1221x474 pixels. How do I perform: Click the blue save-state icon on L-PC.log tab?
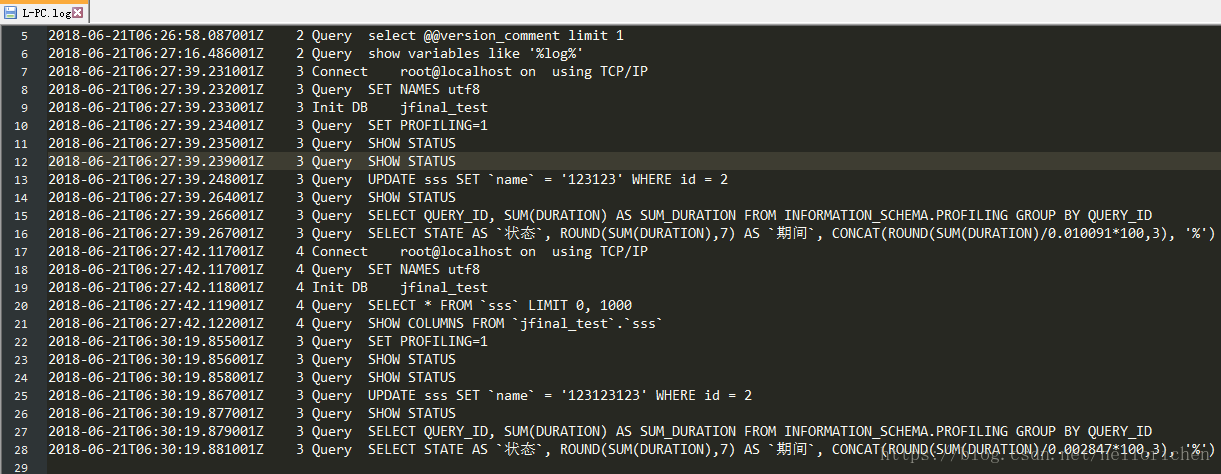[11, 12]
